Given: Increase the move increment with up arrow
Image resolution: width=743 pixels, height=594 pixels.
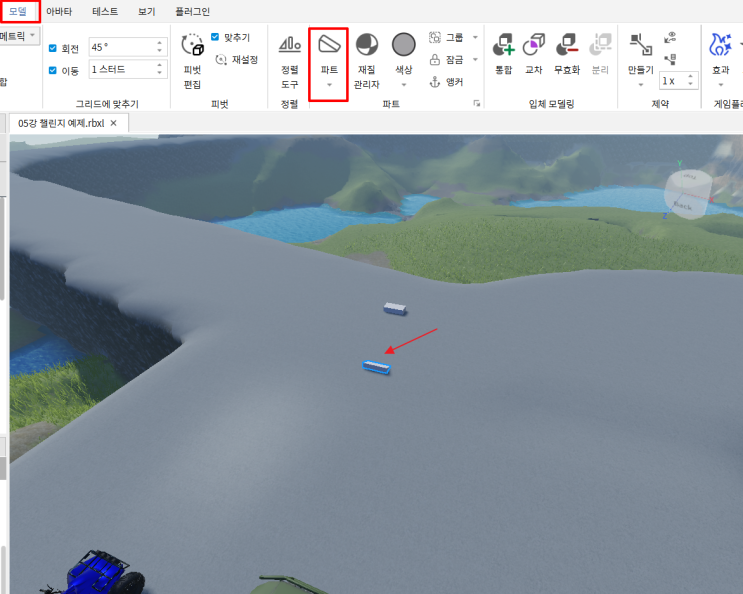Looking at the screenshot, I should [160, 65].
